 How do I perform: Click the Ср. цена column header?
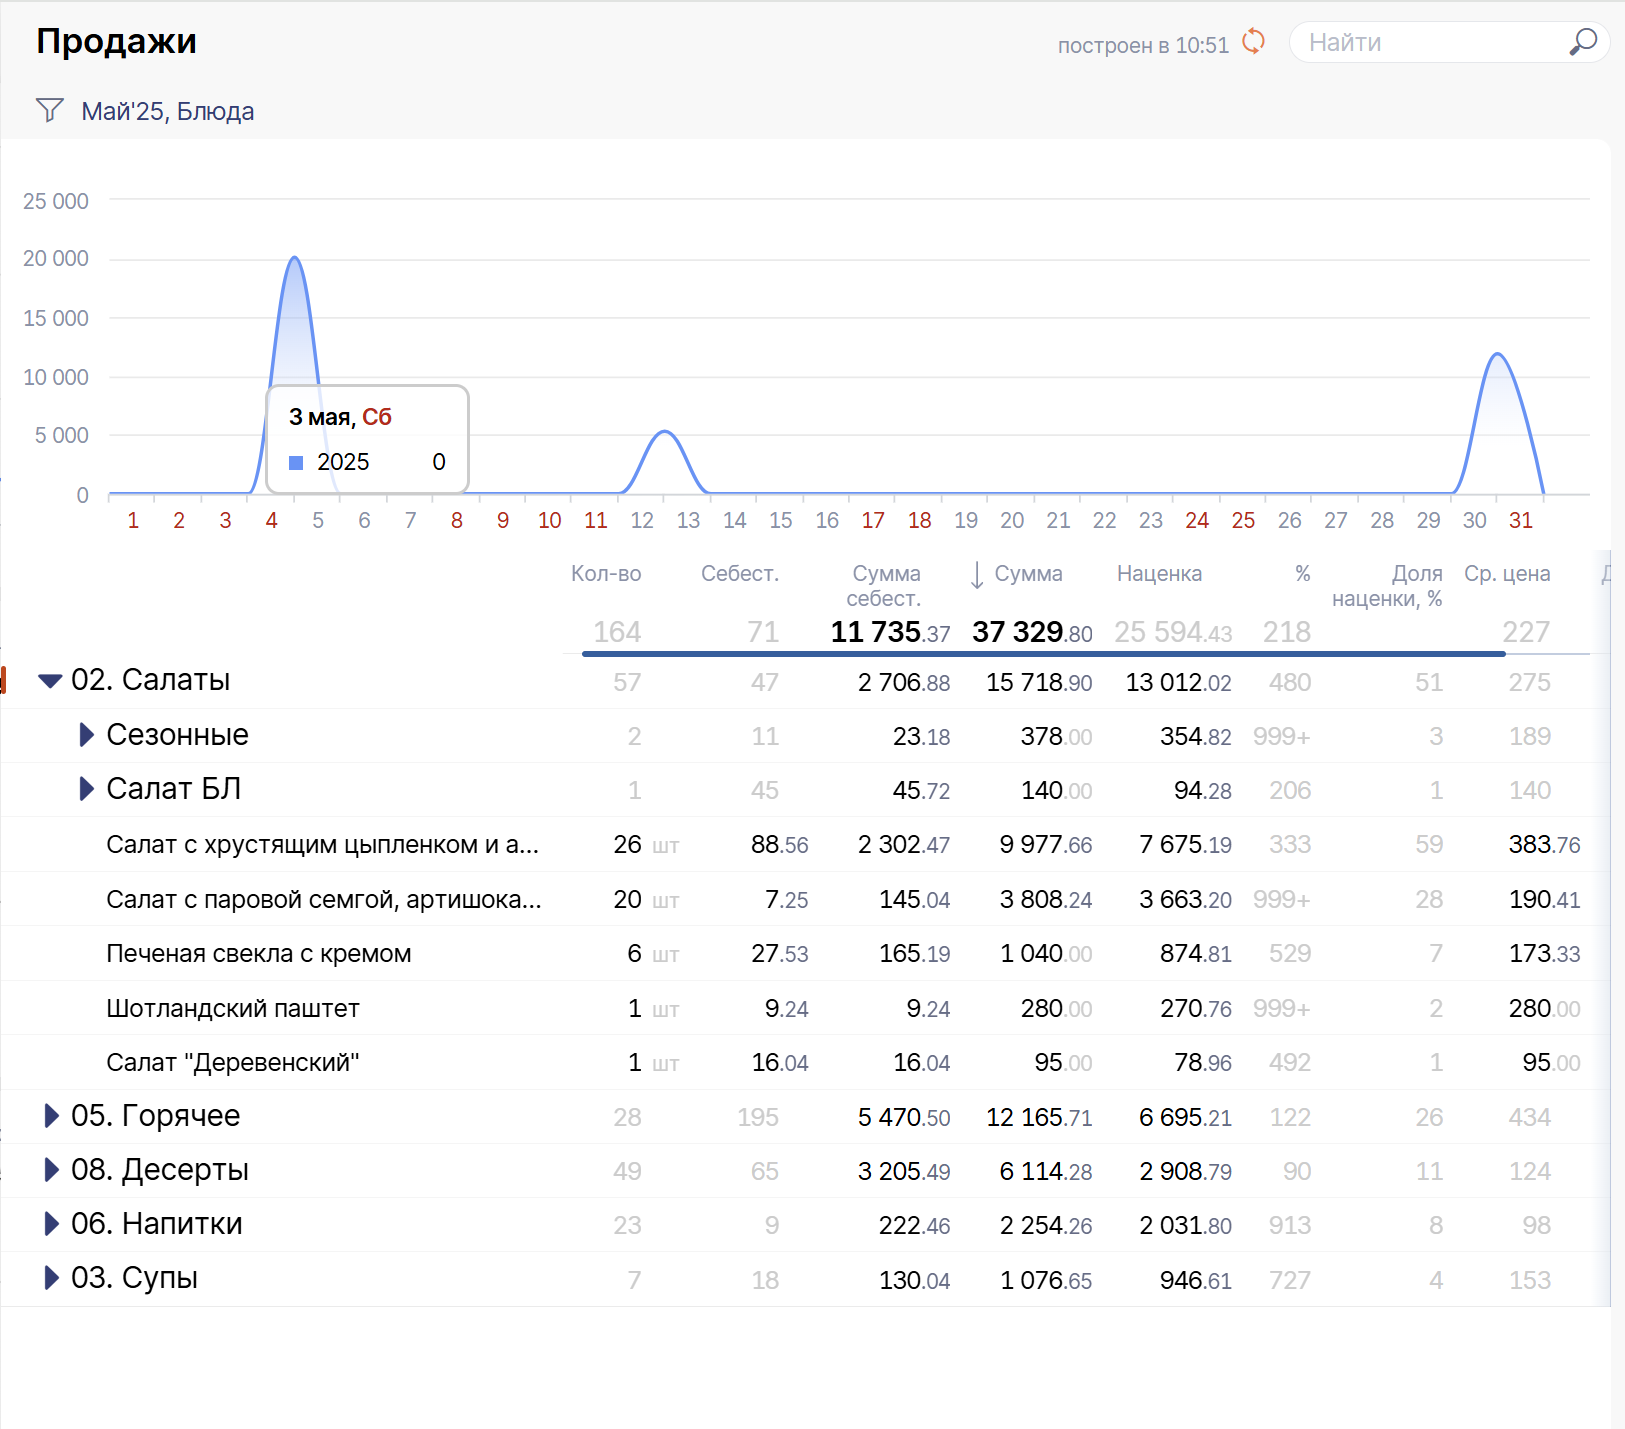click(1506, 574)
